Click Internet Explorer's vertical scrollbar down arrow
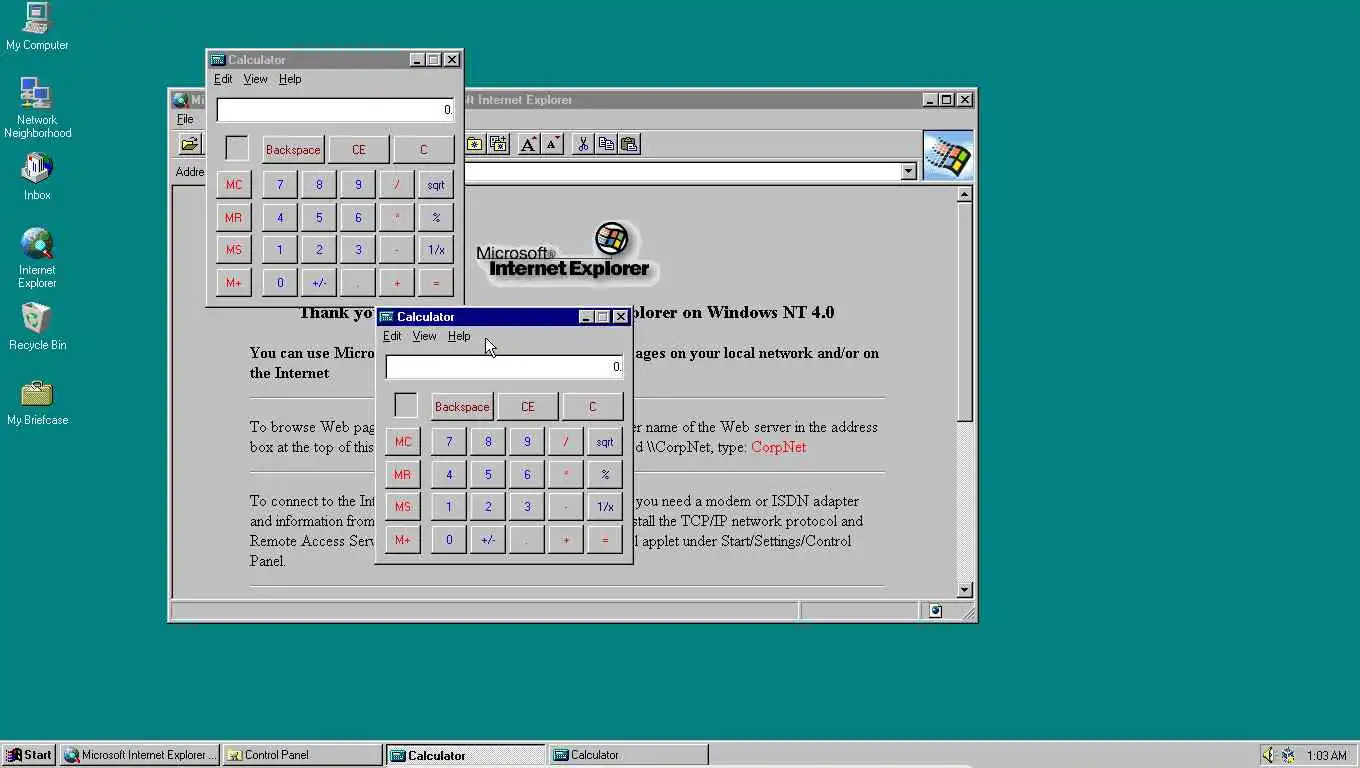This screenshot has height=768, width=1360. pyautogui.click(x=965, y=590)
